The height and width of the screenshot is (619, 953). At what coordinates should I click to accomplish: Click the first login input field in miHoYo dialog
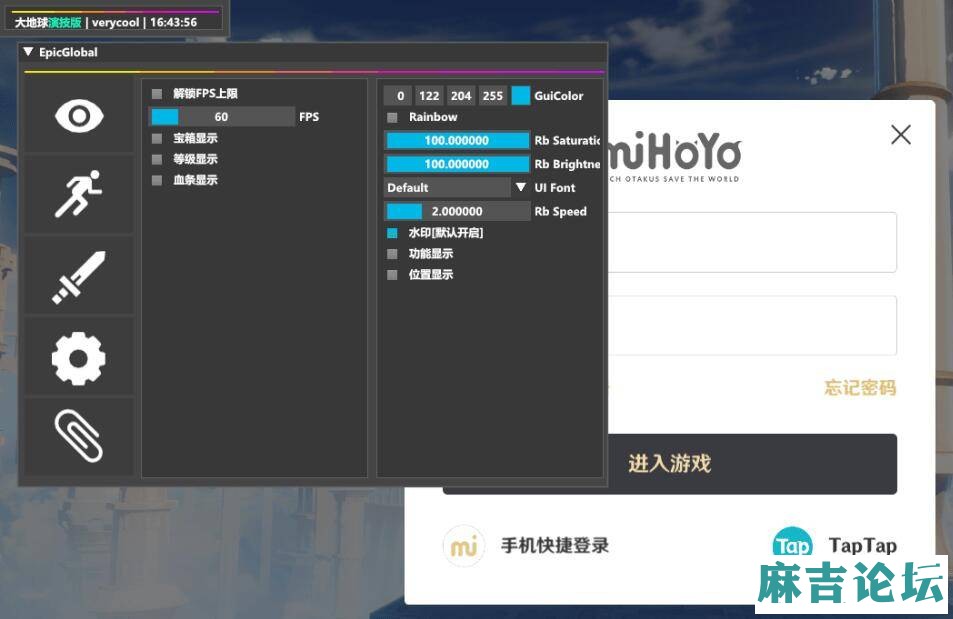click(x=752, y=242)
